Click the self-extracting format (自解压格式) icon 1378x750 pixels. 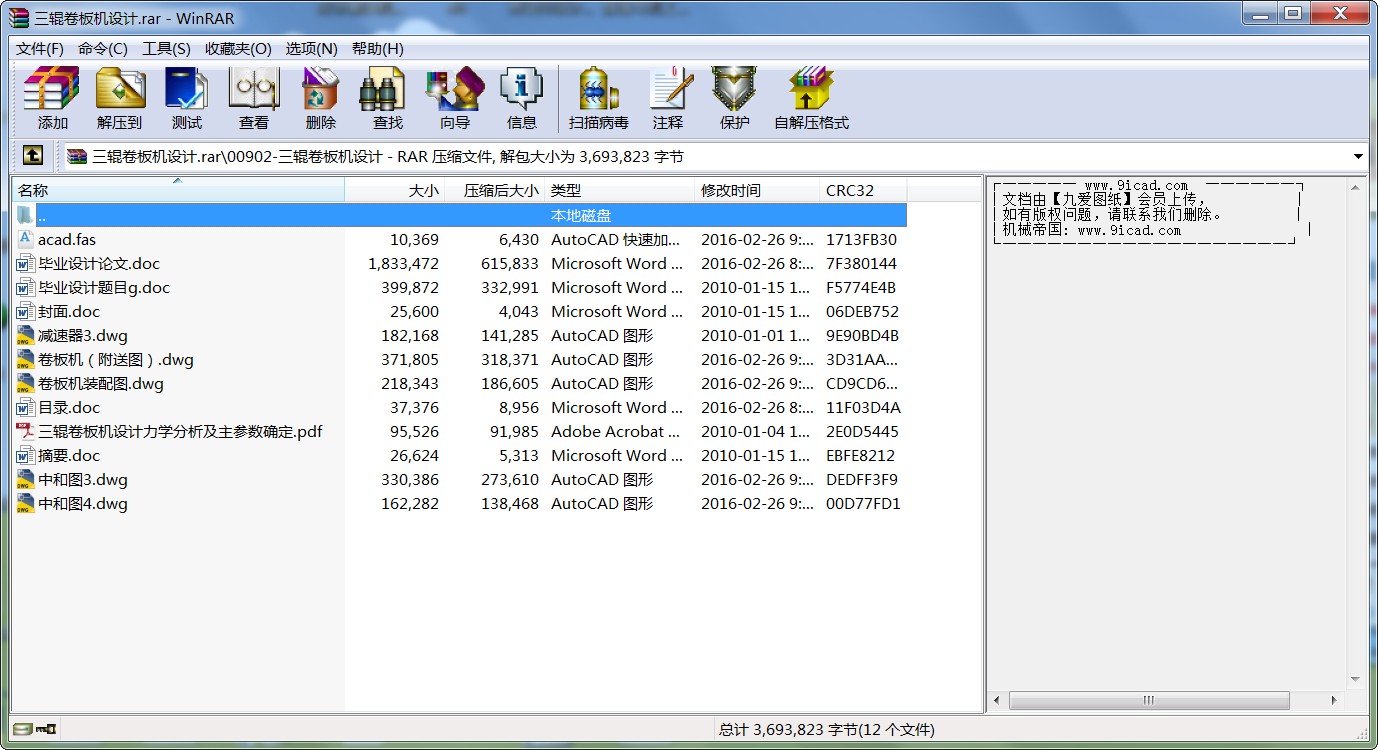click(811, 98)
